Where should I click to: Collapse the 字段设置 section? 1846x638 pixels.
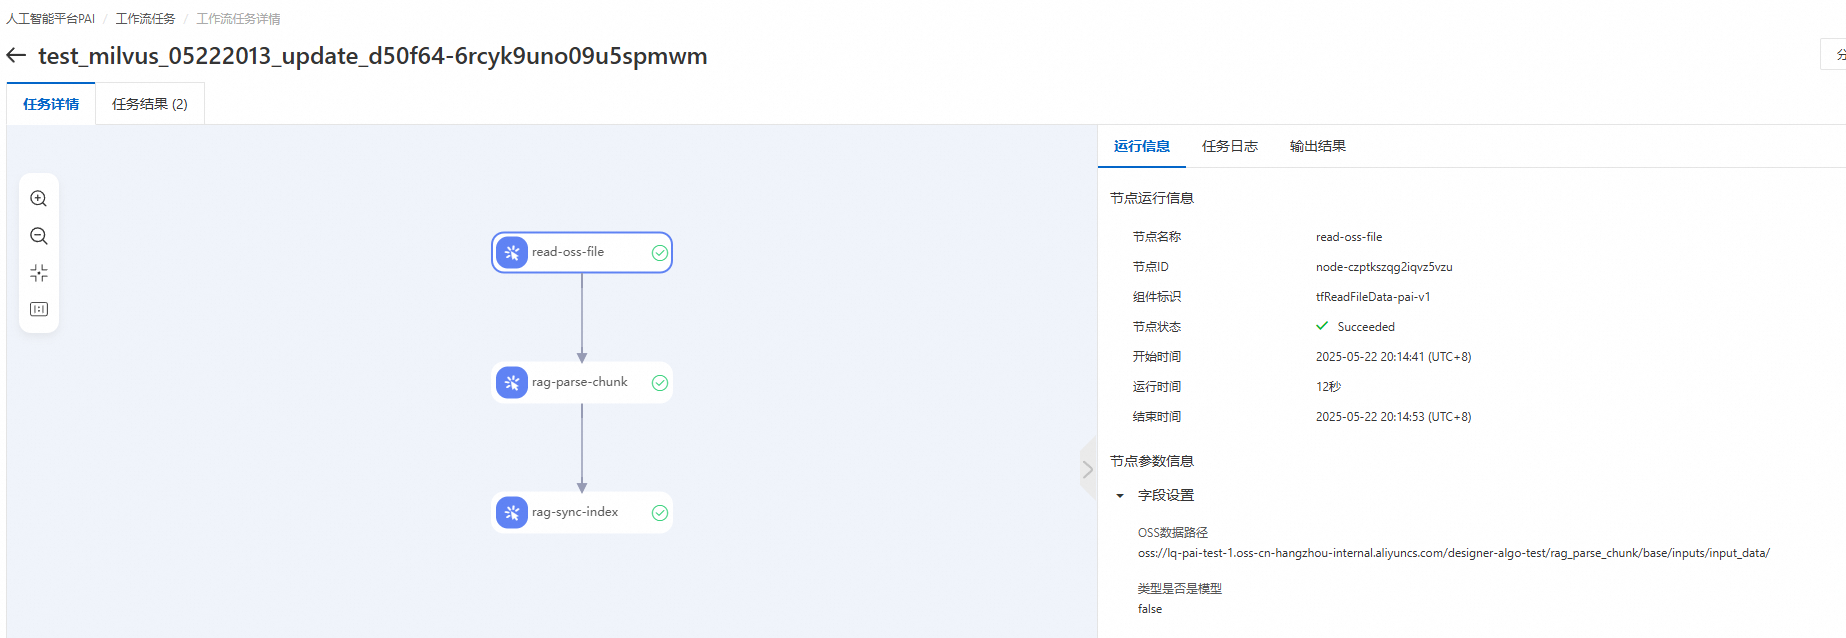[1120, 496]
